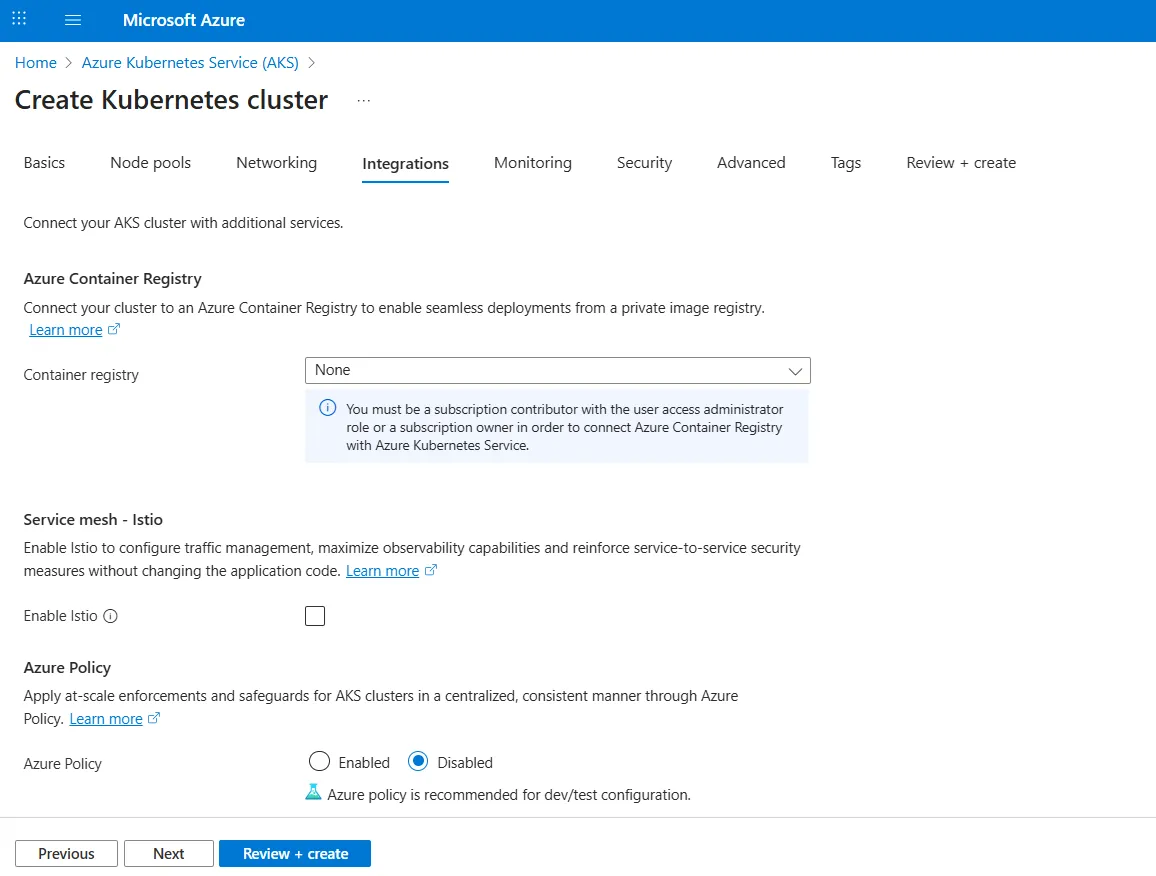Click the info icon in the registry notice
Viewport: 1156px width, 876px height.
pos(327,408)
